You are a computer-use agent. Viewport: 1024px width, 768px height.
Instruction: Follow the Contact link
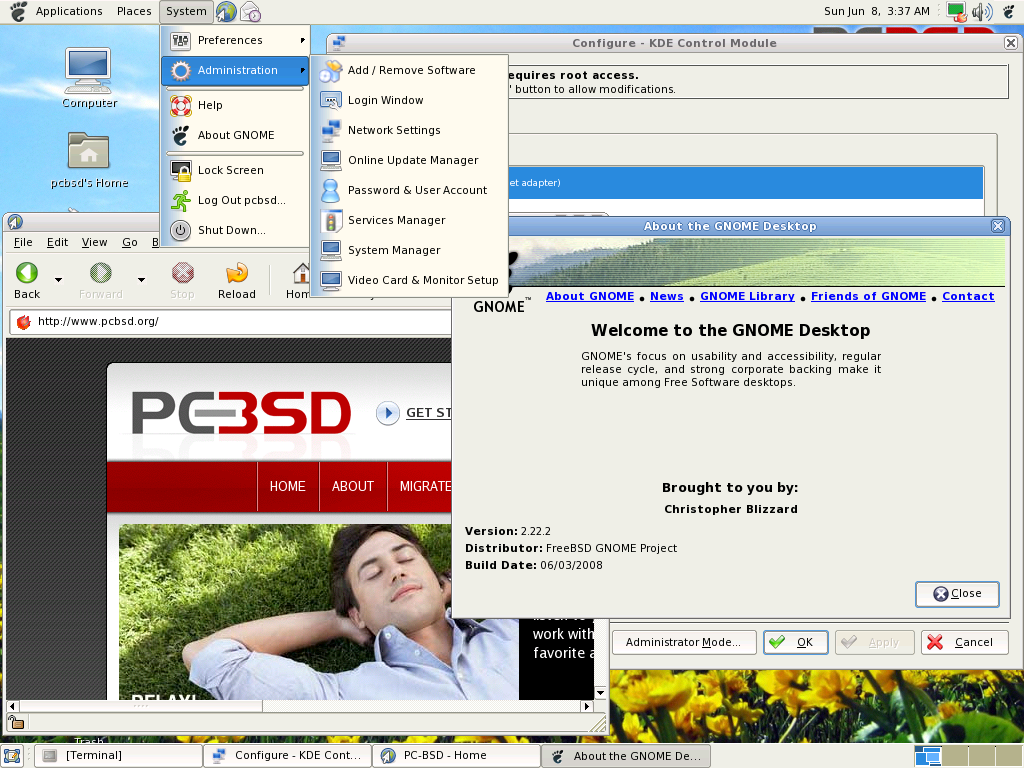coord(968,296)
